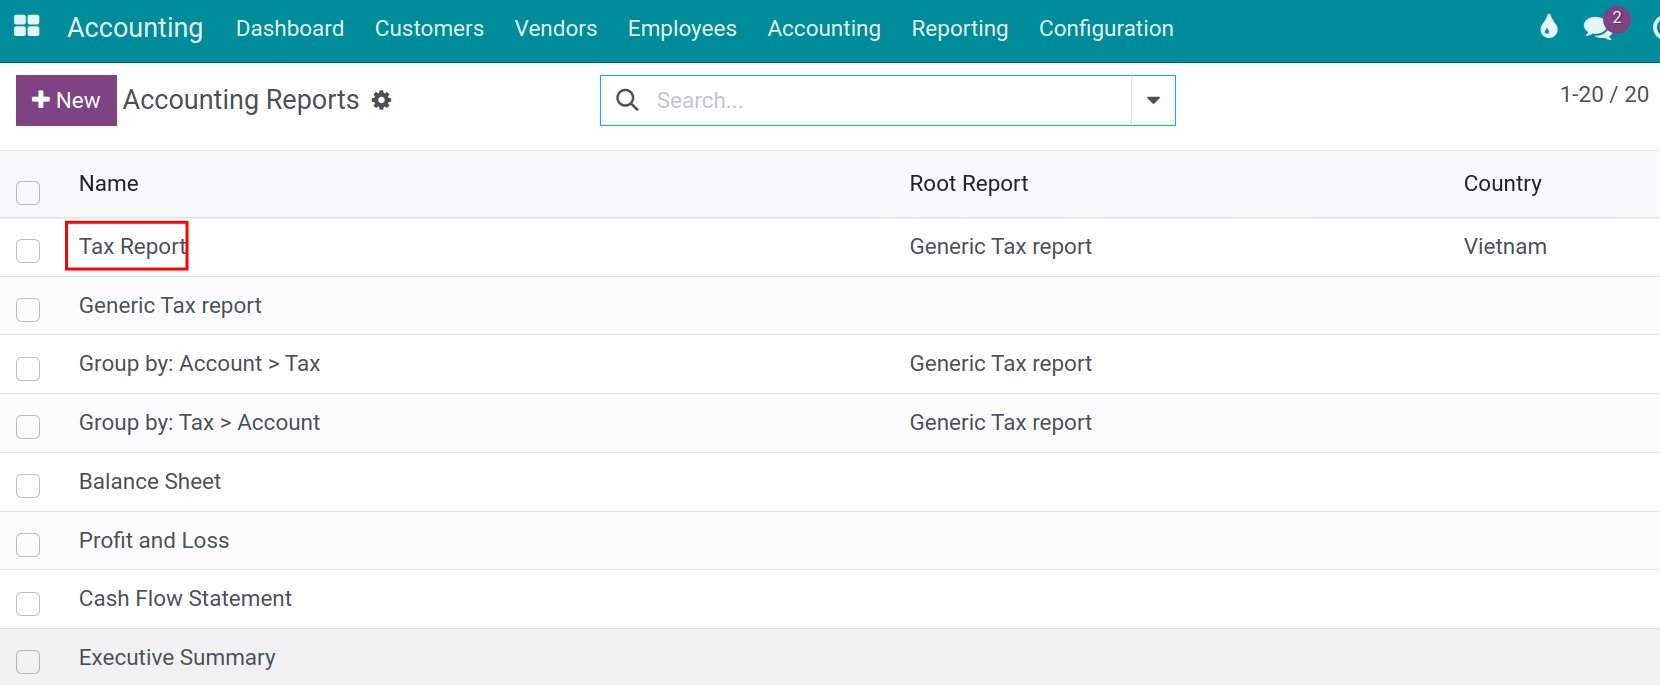
Task: Check the box for Tax Report row
Action: coord(28,250)
